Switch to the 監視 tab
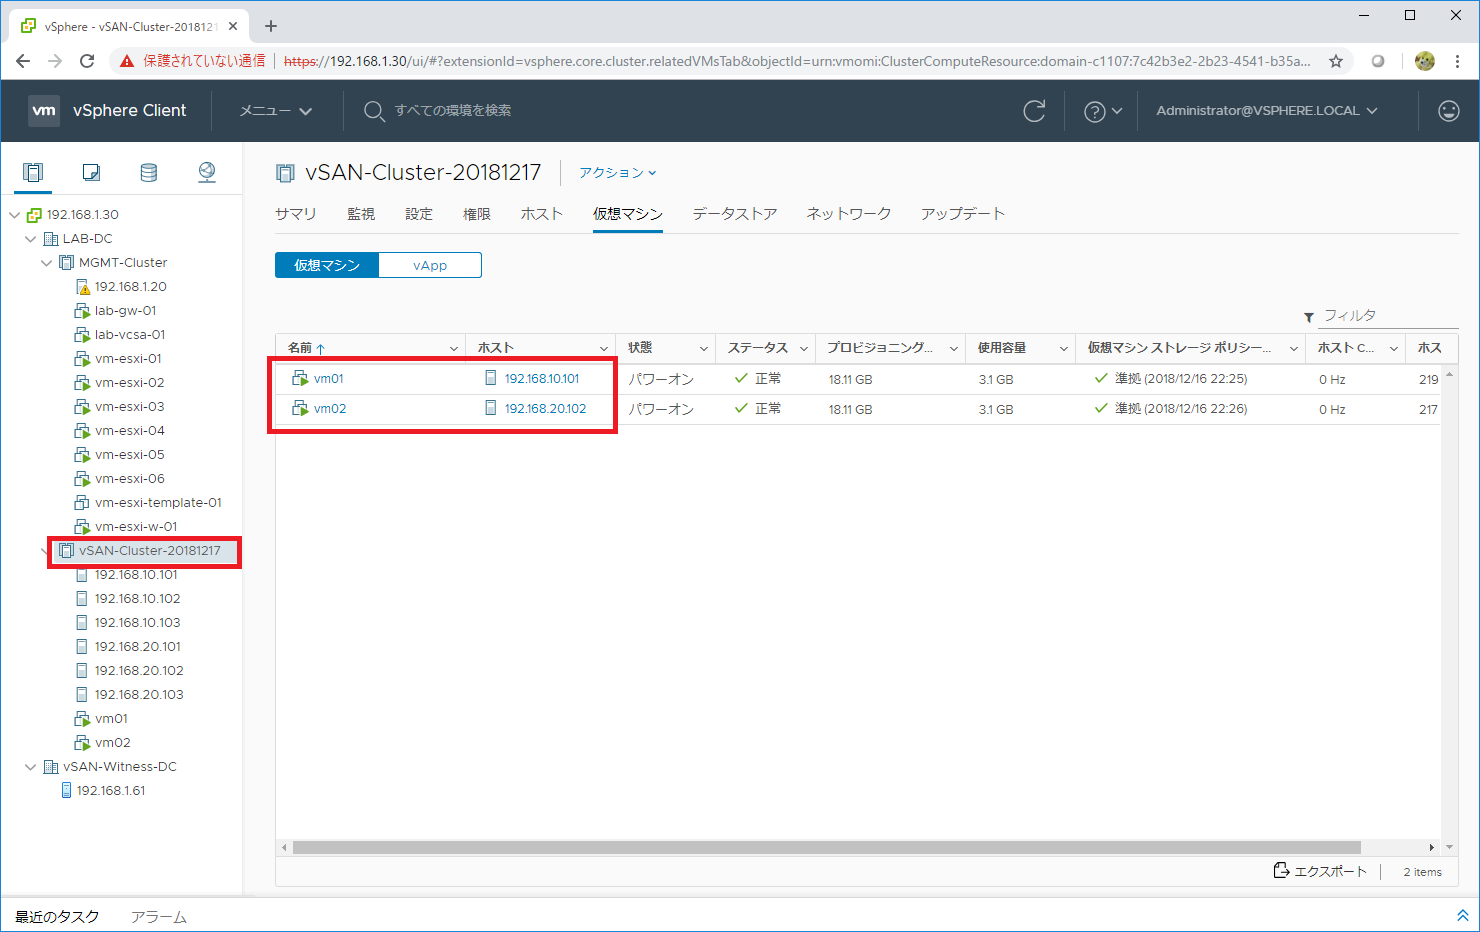This screenshot has width=1480, height=932. [x=361, y=214]
